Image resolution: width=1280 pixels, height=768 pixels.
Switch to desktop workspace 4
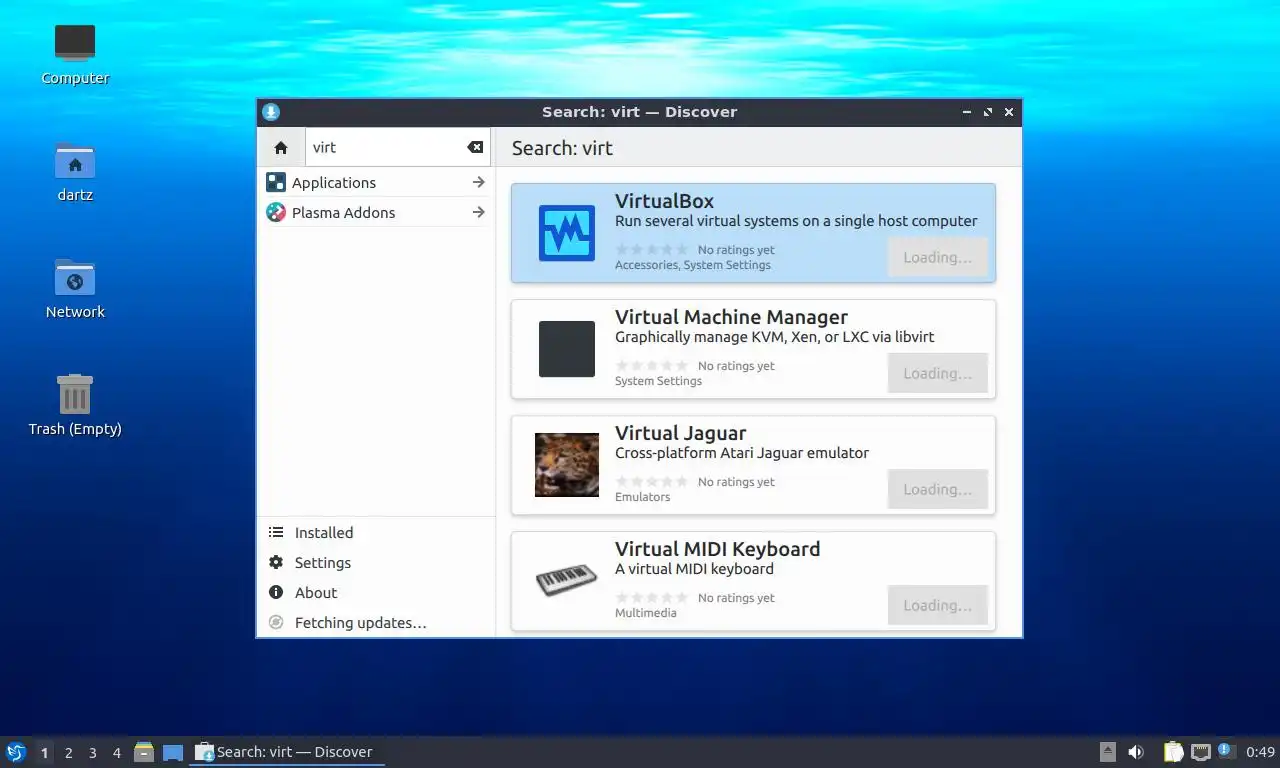(x=116, y=752)
